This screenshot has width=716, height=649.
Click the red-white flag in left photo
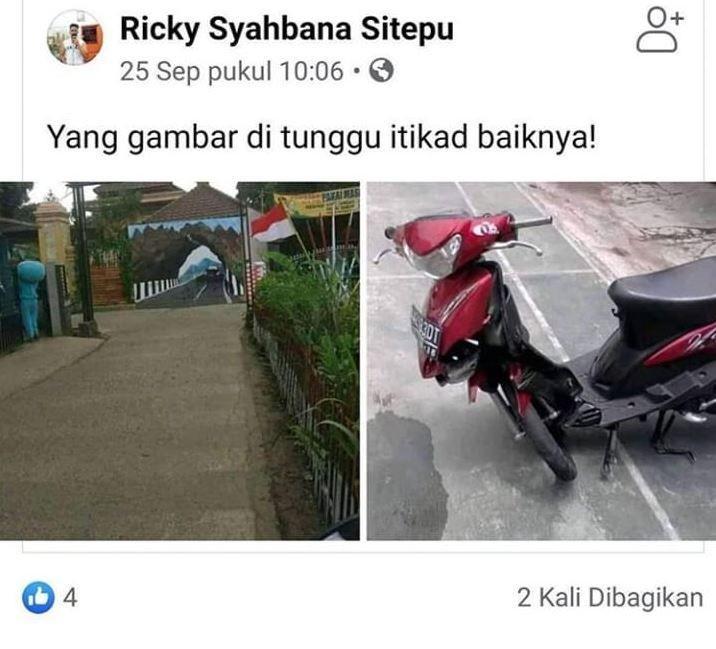272,223
